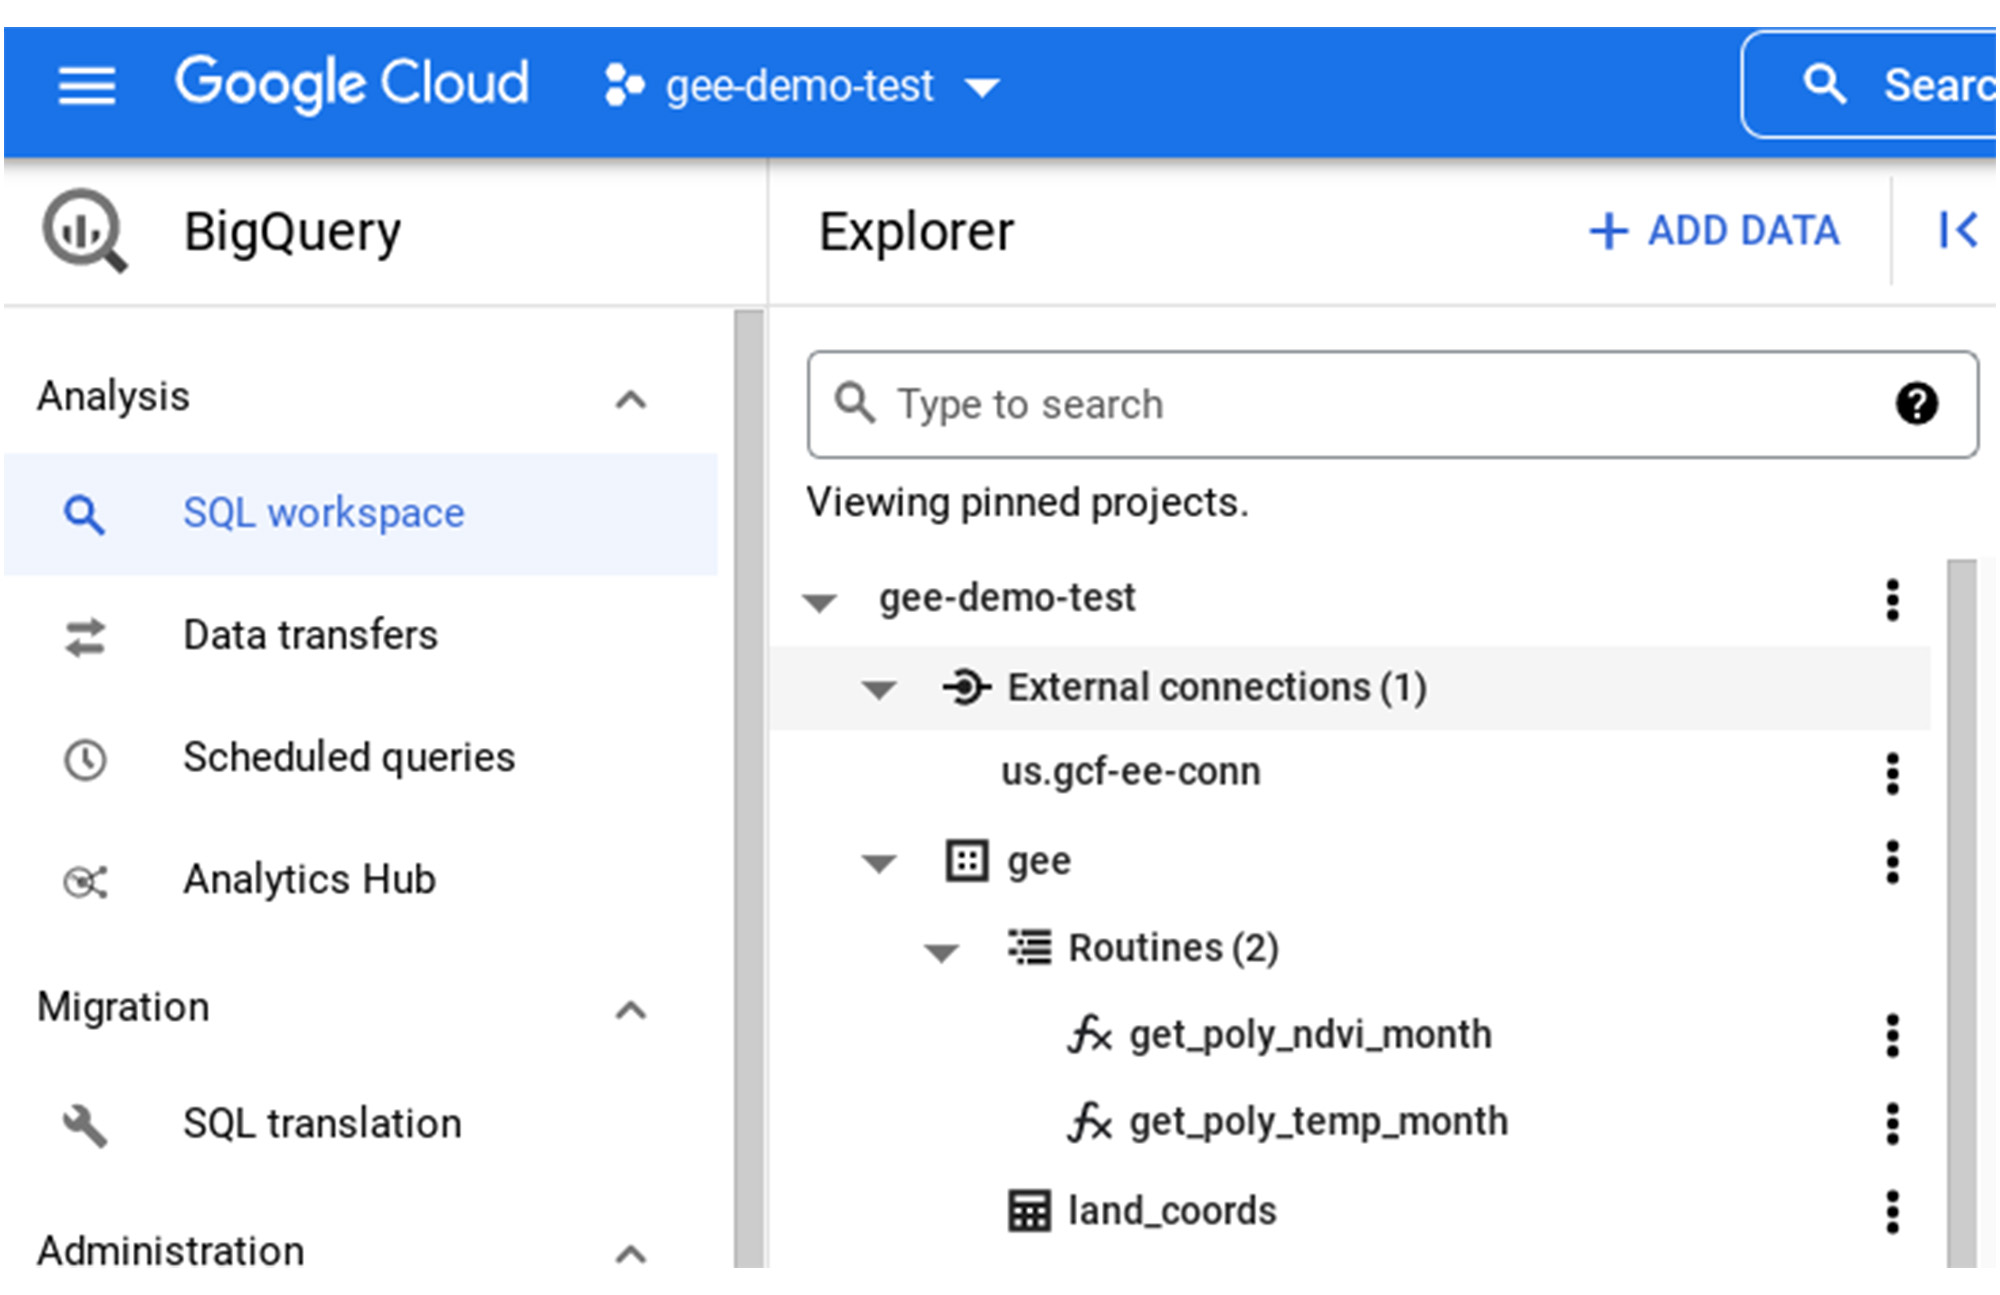Click the Analytics Hub icon
The height and width of the screenshot is (1295, 2000).
click(x=85, y=881)
